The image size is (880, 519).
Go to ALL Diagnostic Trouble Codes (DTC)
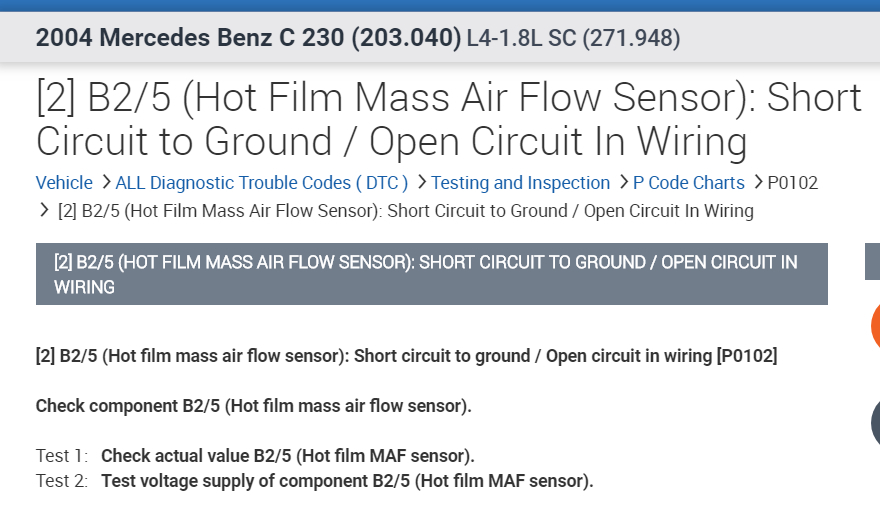tap(262, 183)
